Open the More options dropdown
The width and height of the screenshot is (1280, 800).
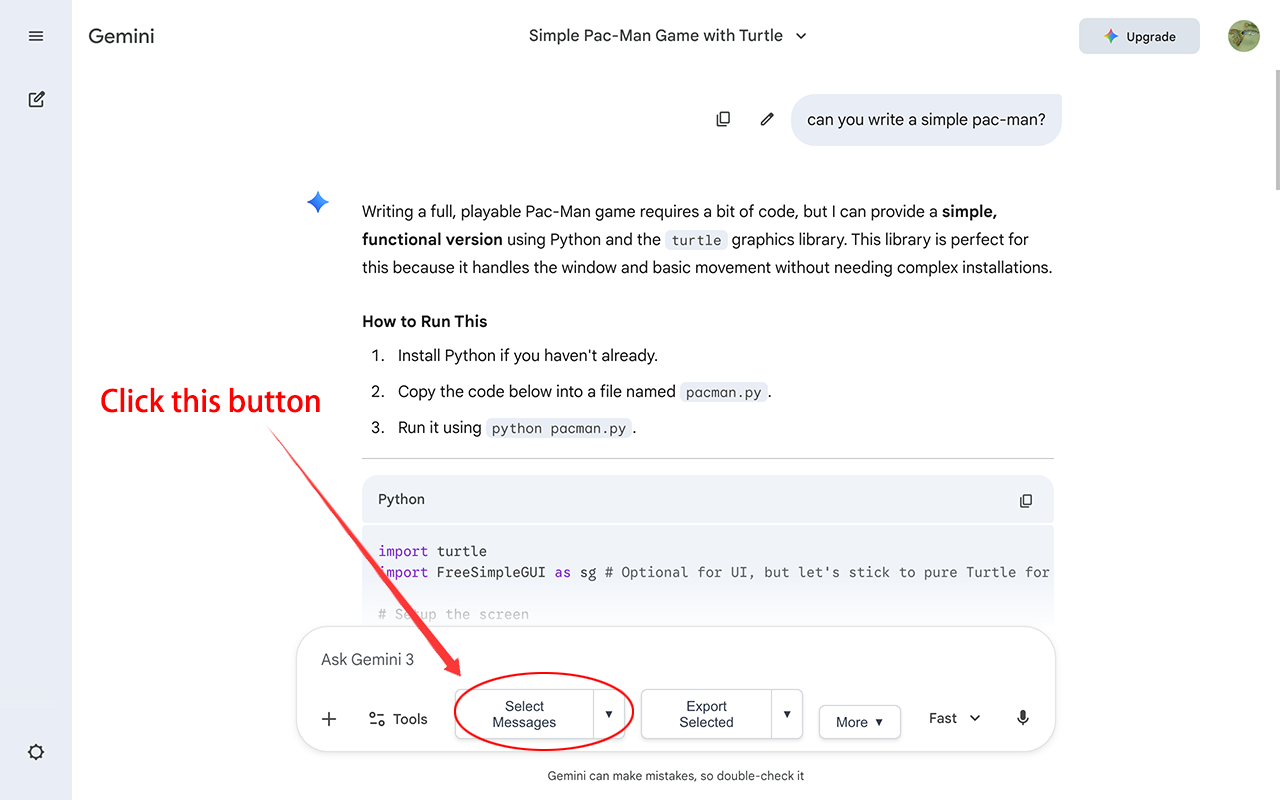859,721
